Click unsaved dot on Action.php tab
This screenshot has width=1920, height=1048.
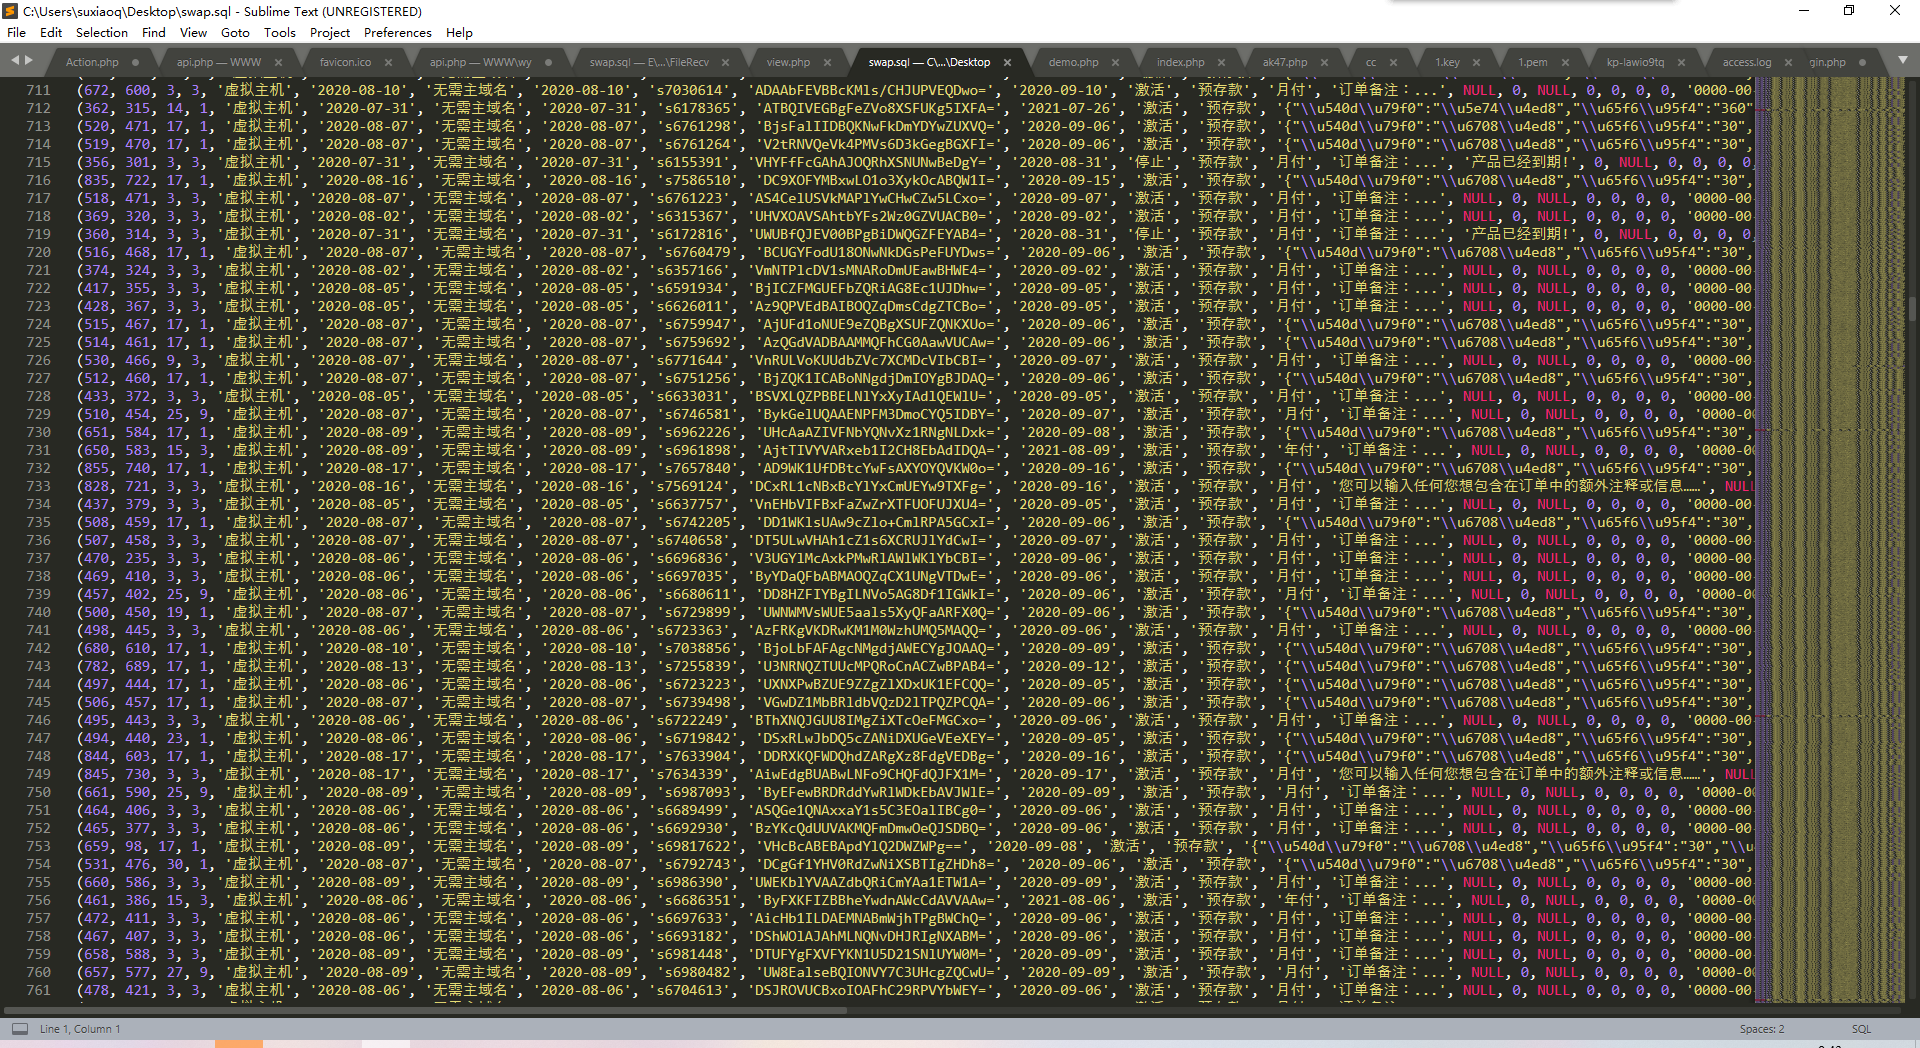(135, 62)
